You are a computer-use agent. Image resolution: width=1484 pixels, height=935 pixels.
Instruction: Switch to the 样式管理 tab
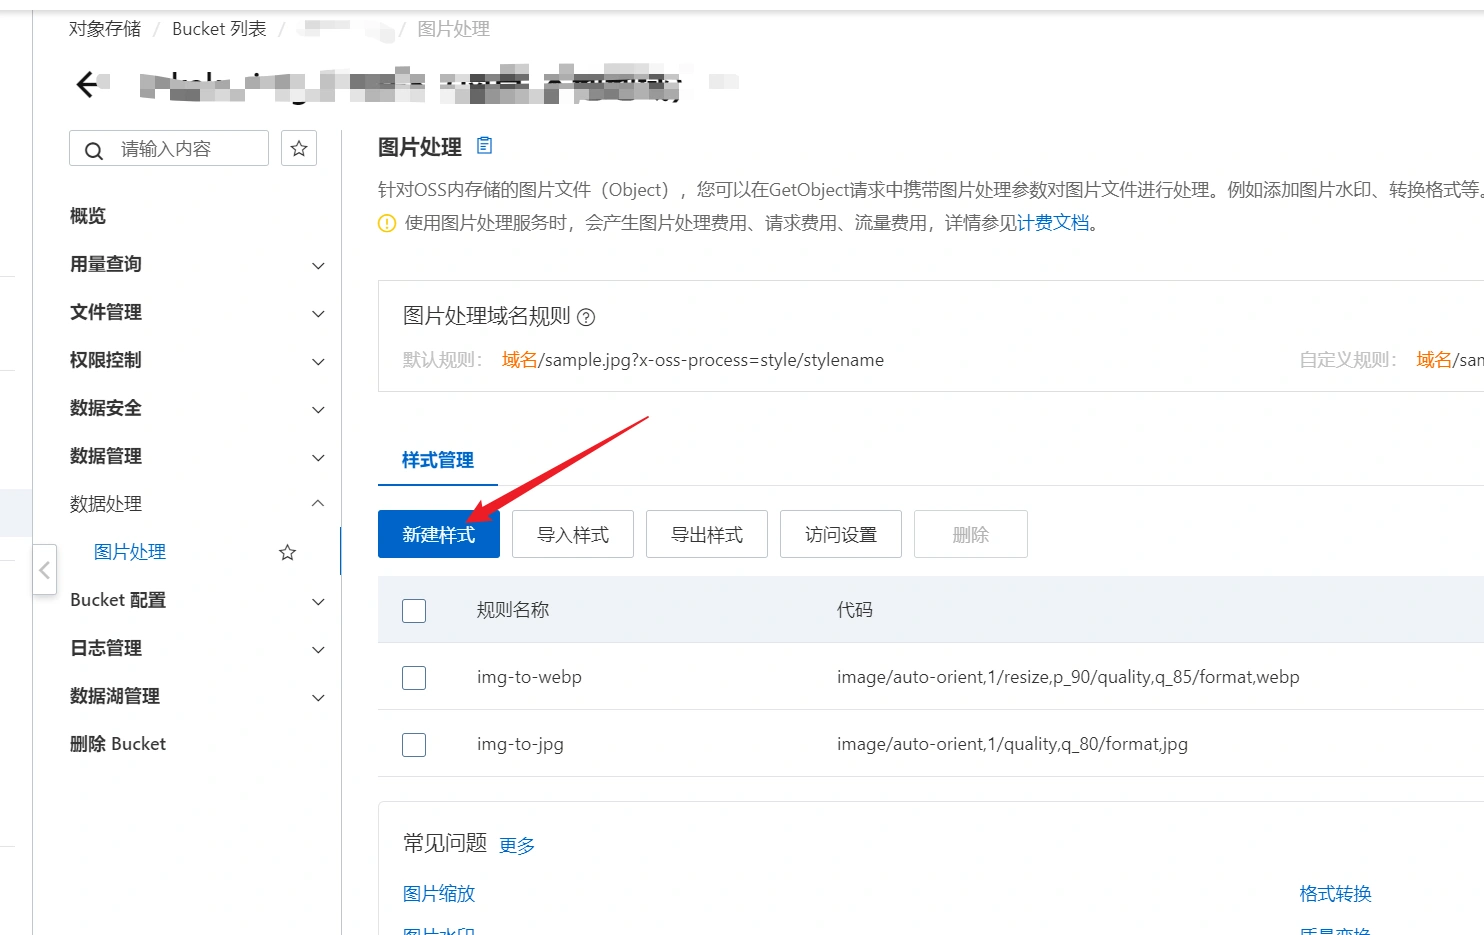tap(438, 460)
